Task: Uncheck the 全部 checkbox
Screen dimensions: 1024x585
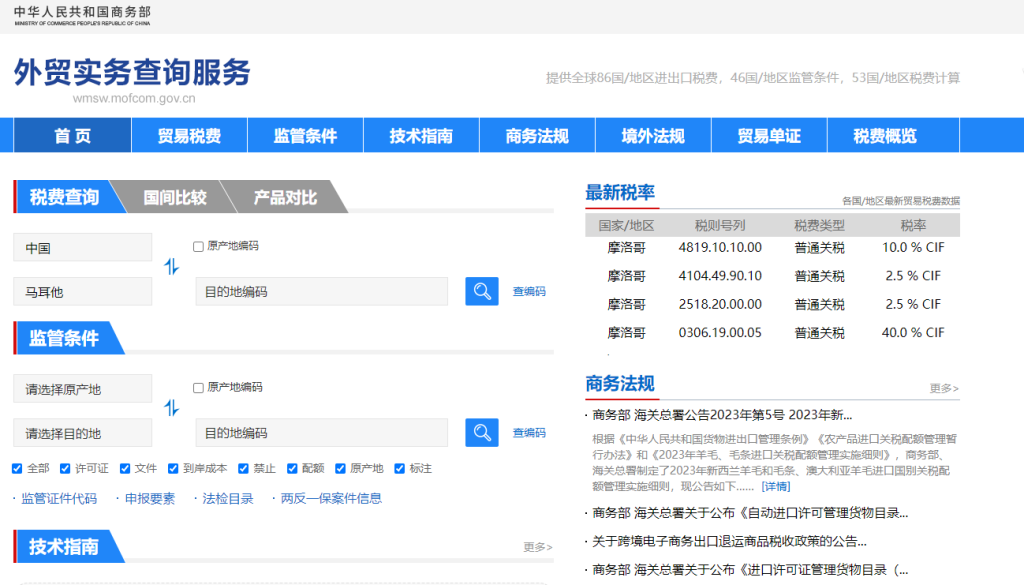Action: (17, 468)
